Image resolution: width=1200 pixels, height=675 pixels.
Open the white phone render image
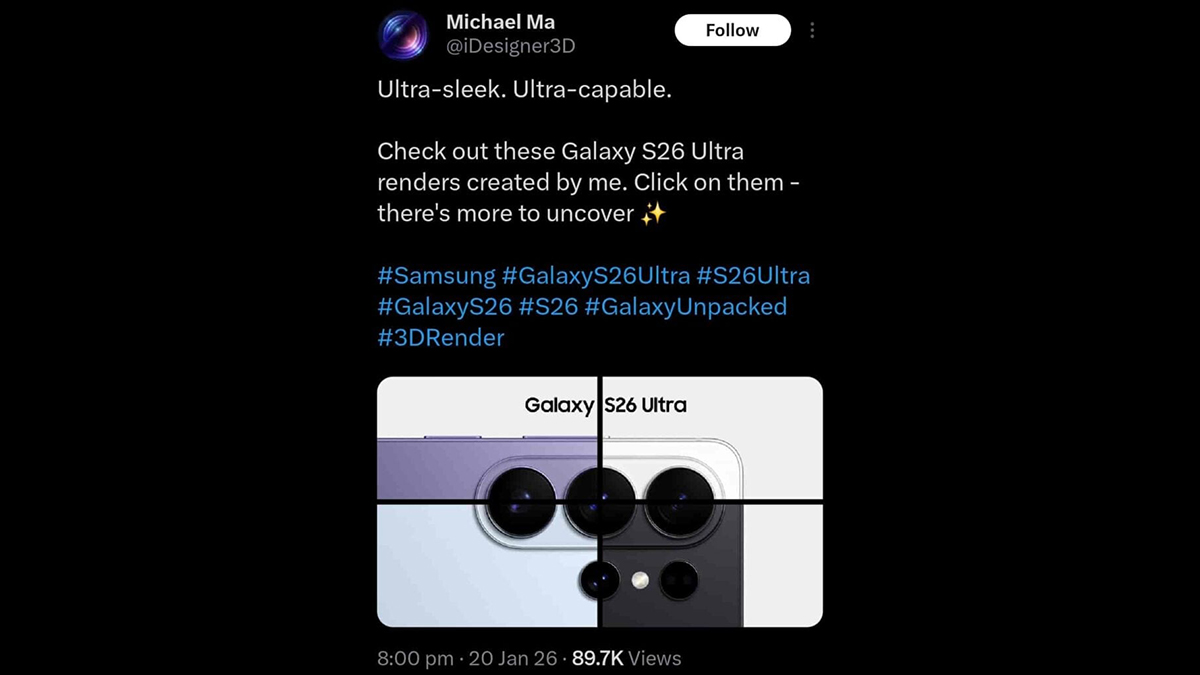point(712,437)
